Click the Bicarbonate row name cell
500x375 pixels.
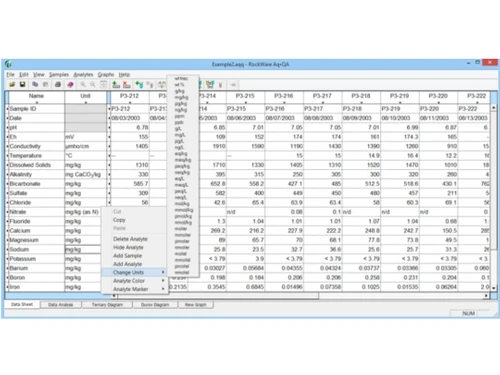(x=36, y=184)
